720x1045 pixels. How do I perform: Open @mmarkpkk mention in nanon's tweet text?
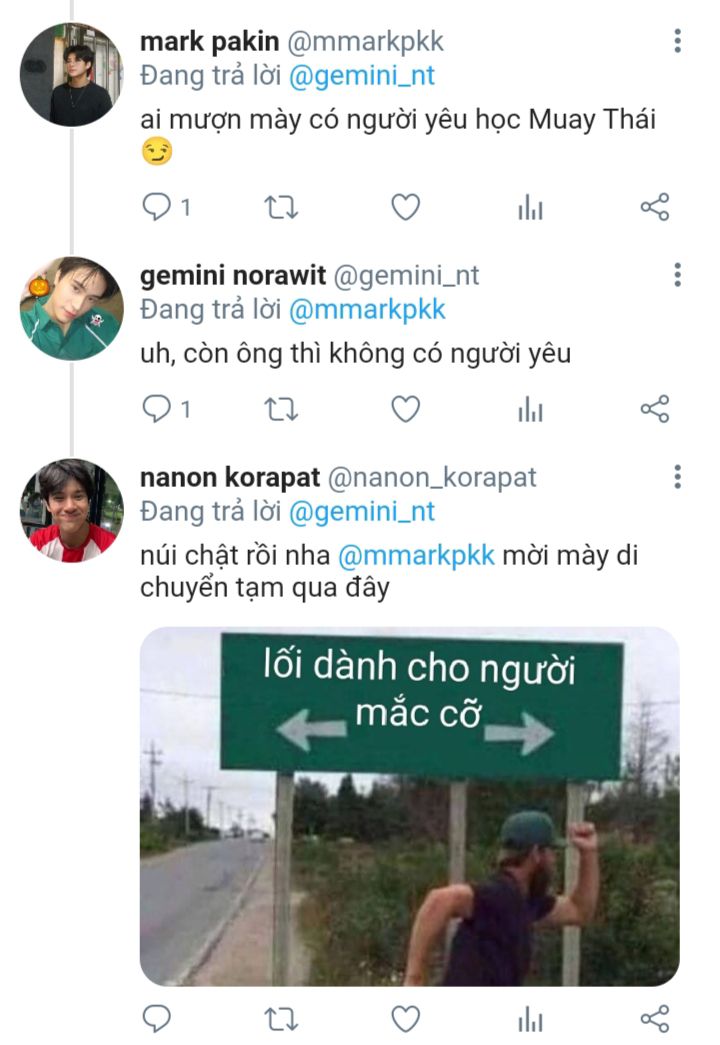(416, 555)
